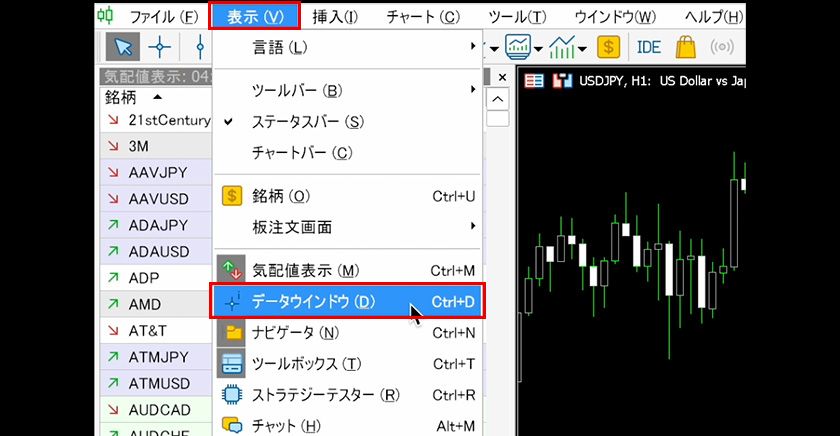Toggle the Status Bar (ステータスバー) checkmark

click(x=307, y=122)
